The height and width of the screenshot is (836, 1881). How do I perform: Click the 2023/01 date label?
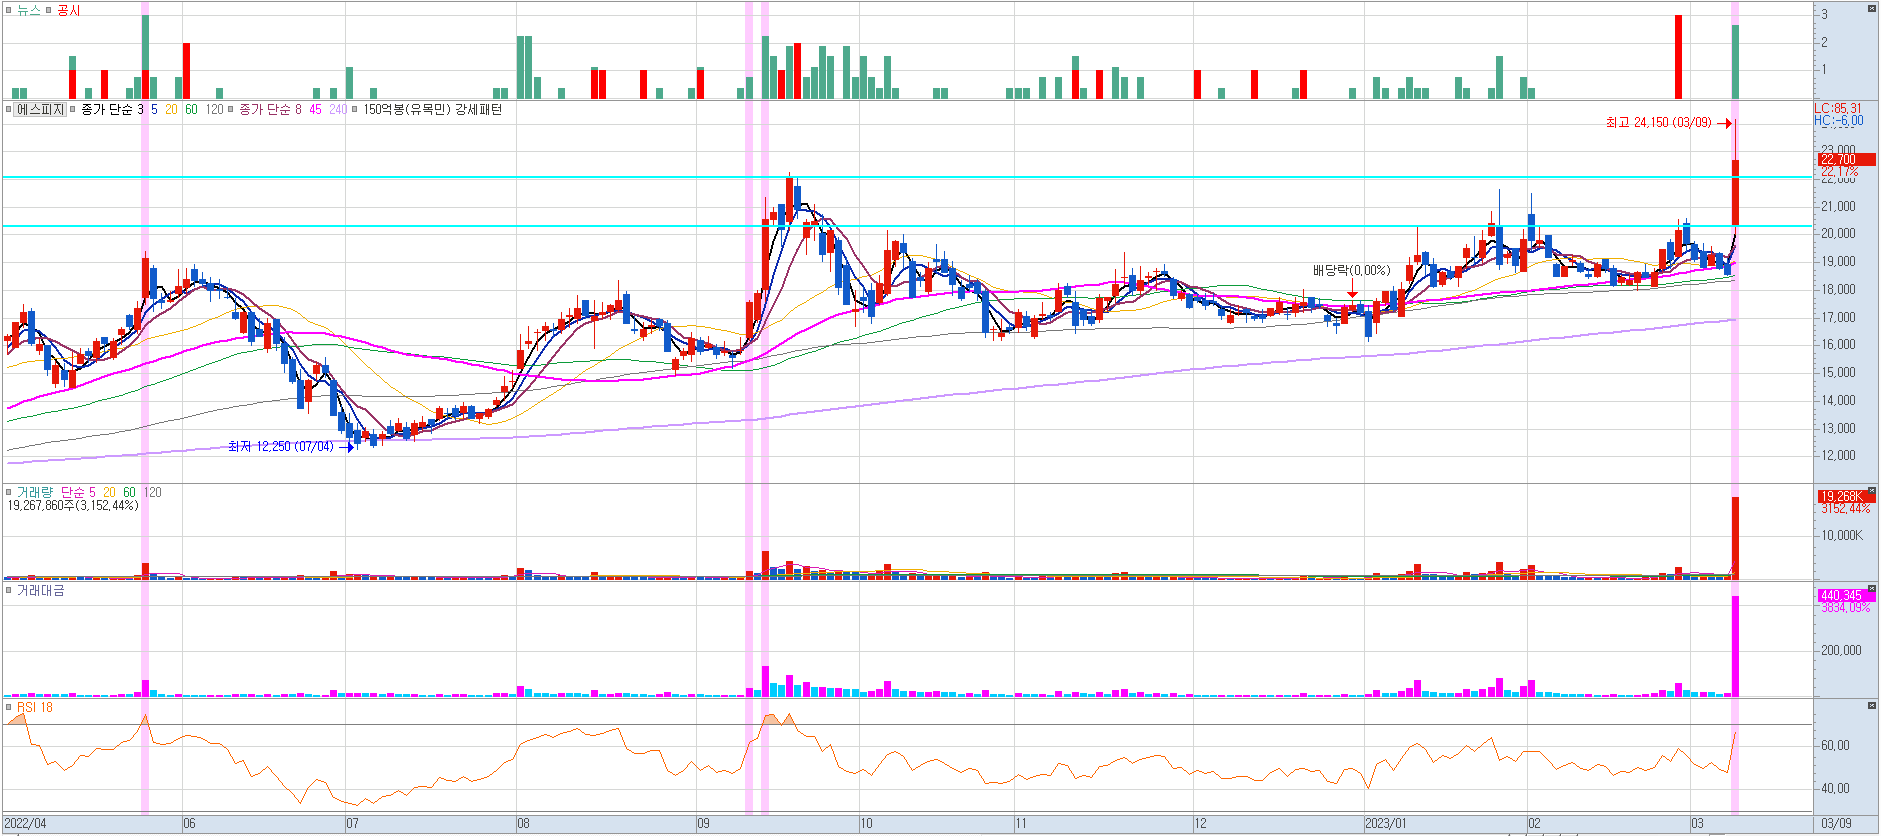[1386, 824]
